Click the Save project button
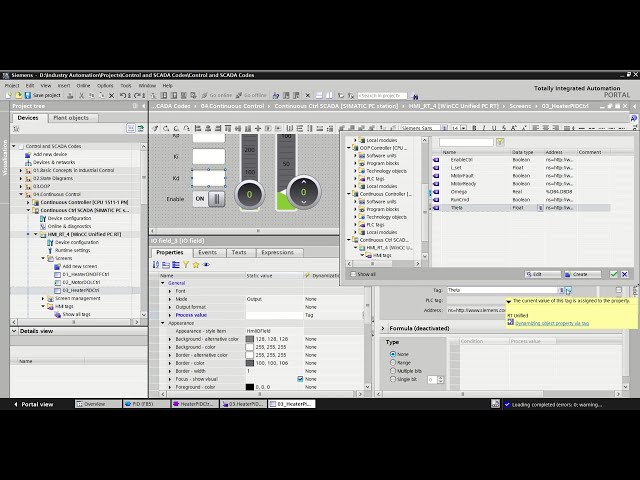The image size is (640, 480). pyautogui.click(x=42, y=96)
